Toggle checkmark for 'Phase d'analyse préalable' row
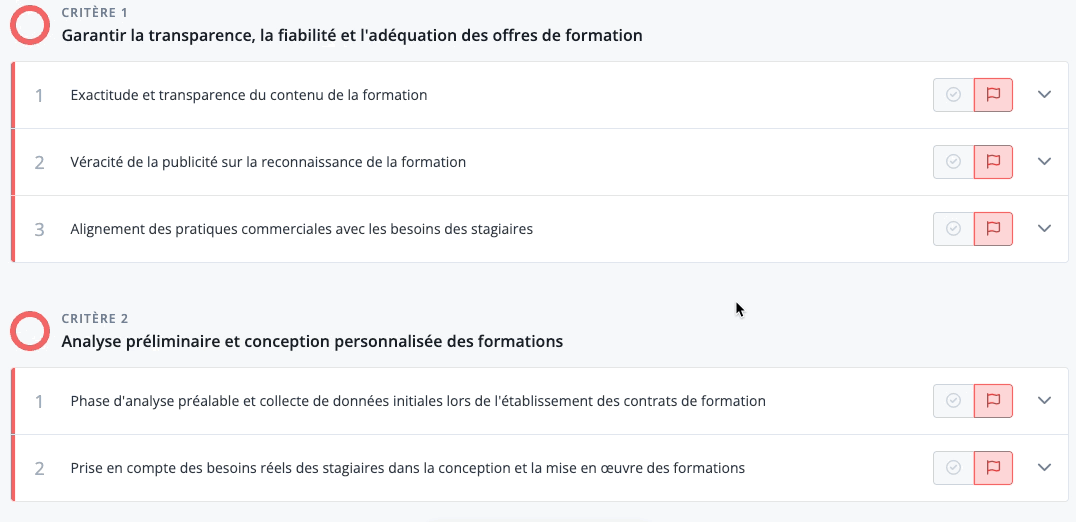The image size is (1076, 522). click(x=954, y=401)
